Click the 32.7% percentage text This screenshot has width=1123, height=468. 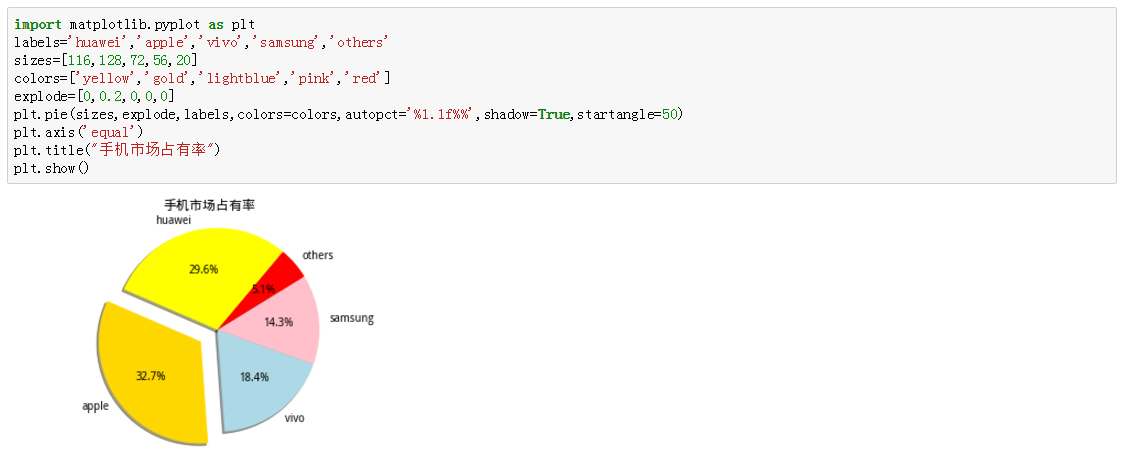click(150, 376)
